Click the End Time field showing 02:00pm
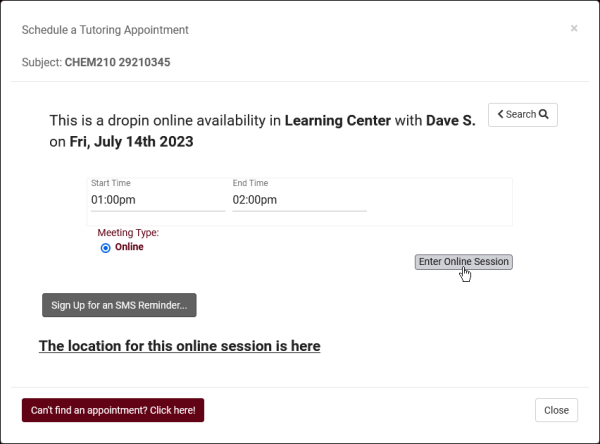This screenshot has width=600, height=444. tap(299, 200)
